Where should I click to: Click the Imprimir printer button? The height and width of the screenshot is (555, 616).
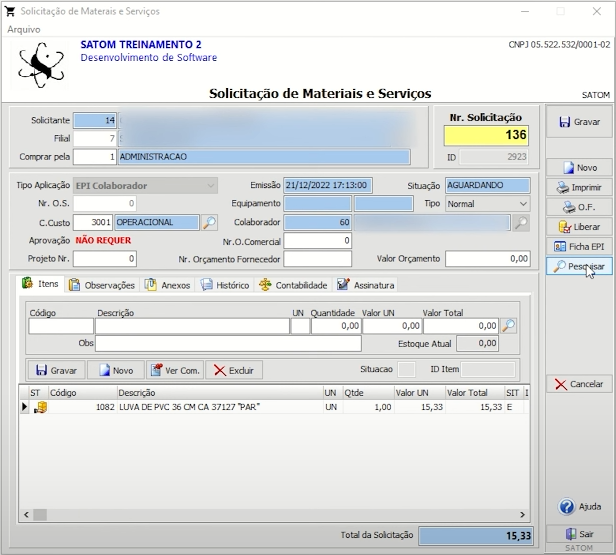click(579, 187)
